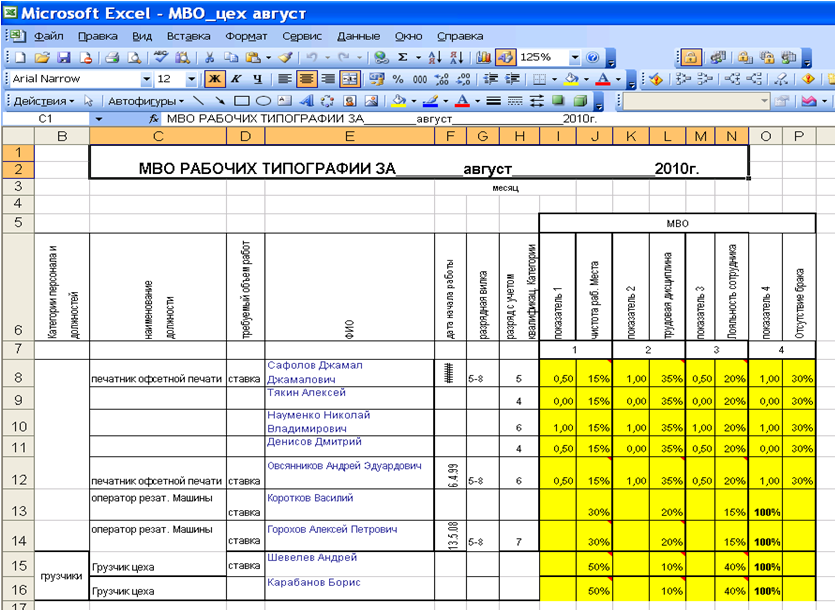Open the Справка menu
The height and width of the screenshot is (610, 835).
point(460,36)
